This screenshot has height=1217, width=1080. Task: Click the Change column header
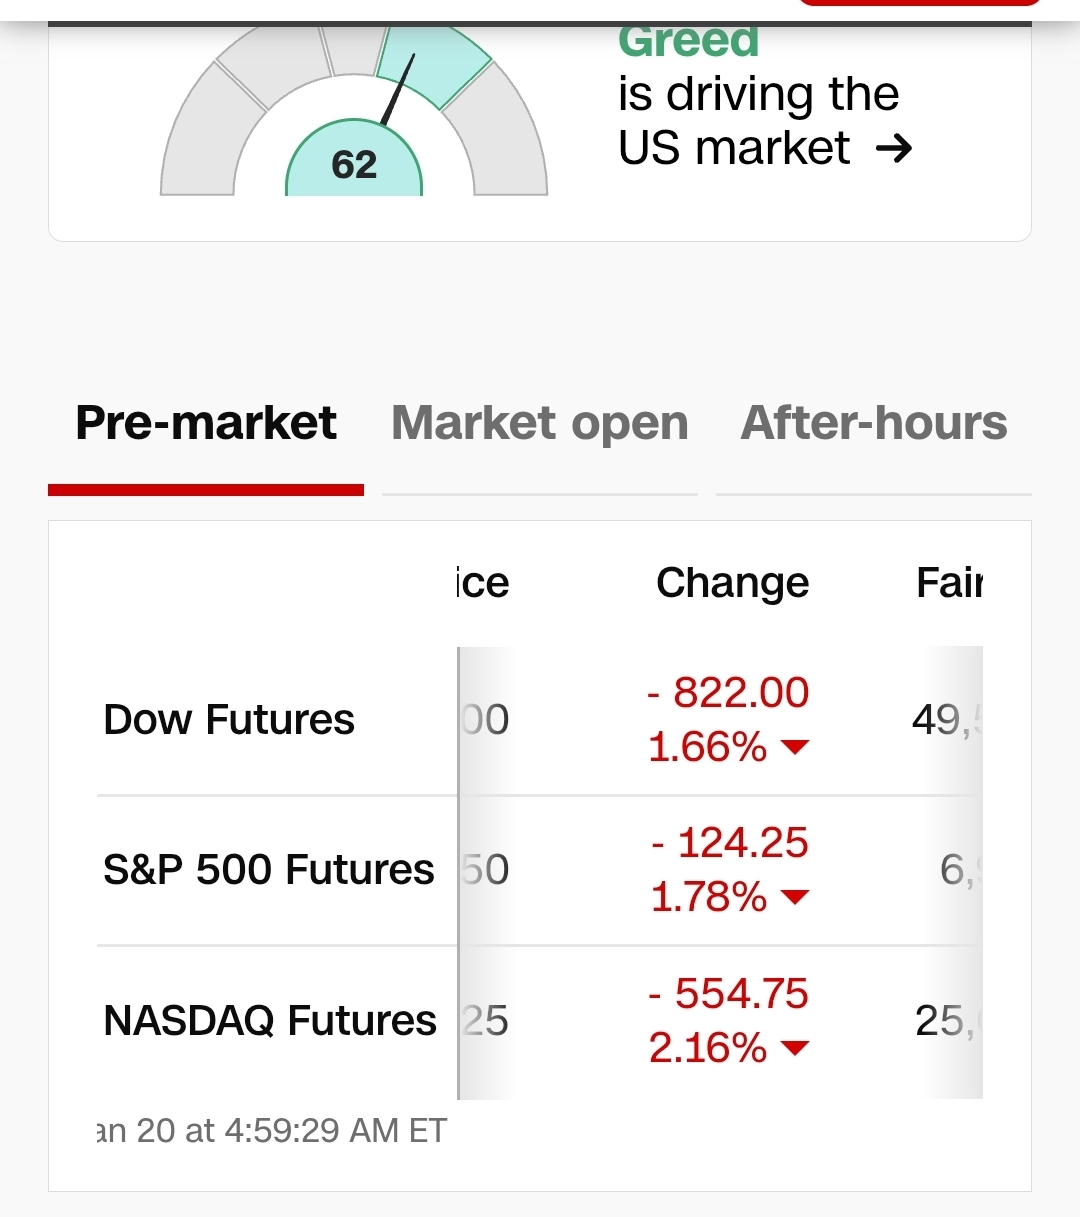(732, 582)
